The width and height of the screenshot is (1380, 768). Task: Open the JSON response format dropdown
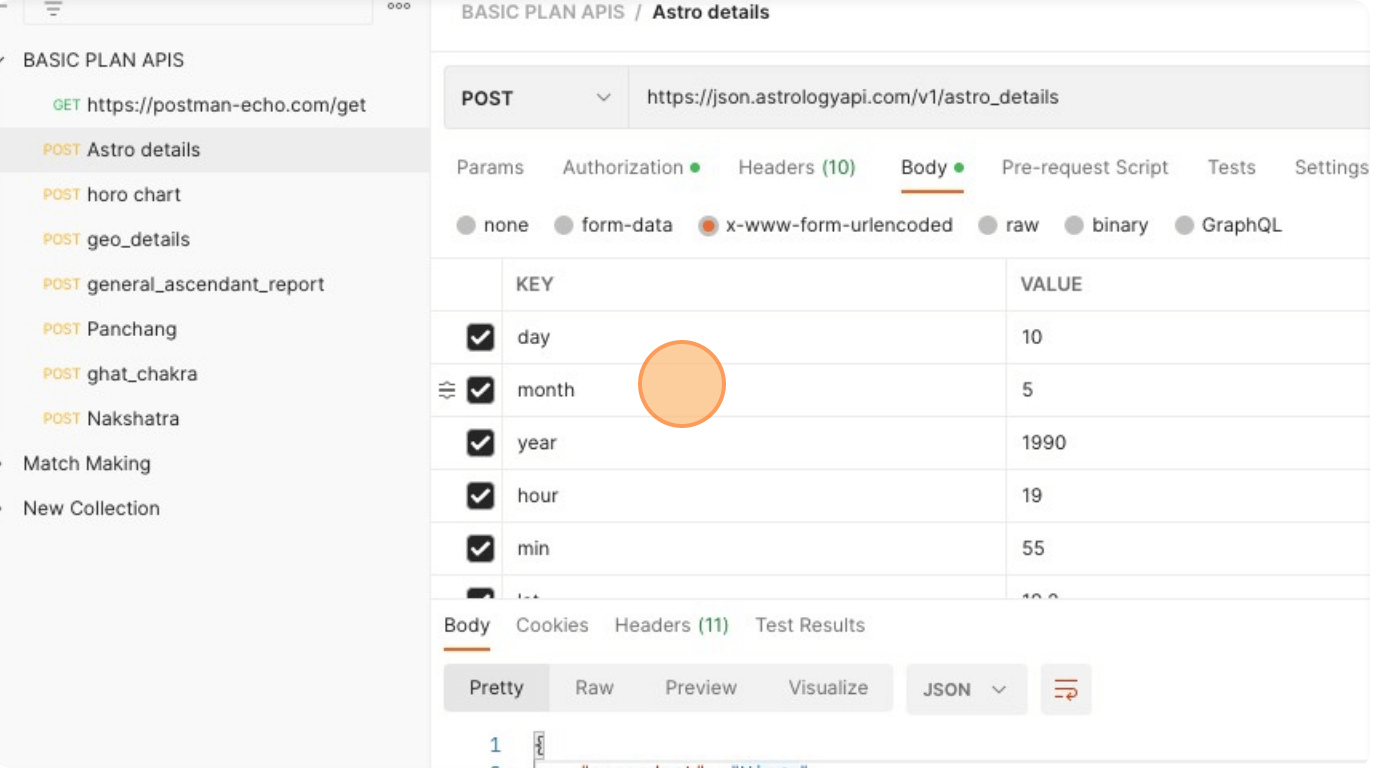(x=964, y=689)
